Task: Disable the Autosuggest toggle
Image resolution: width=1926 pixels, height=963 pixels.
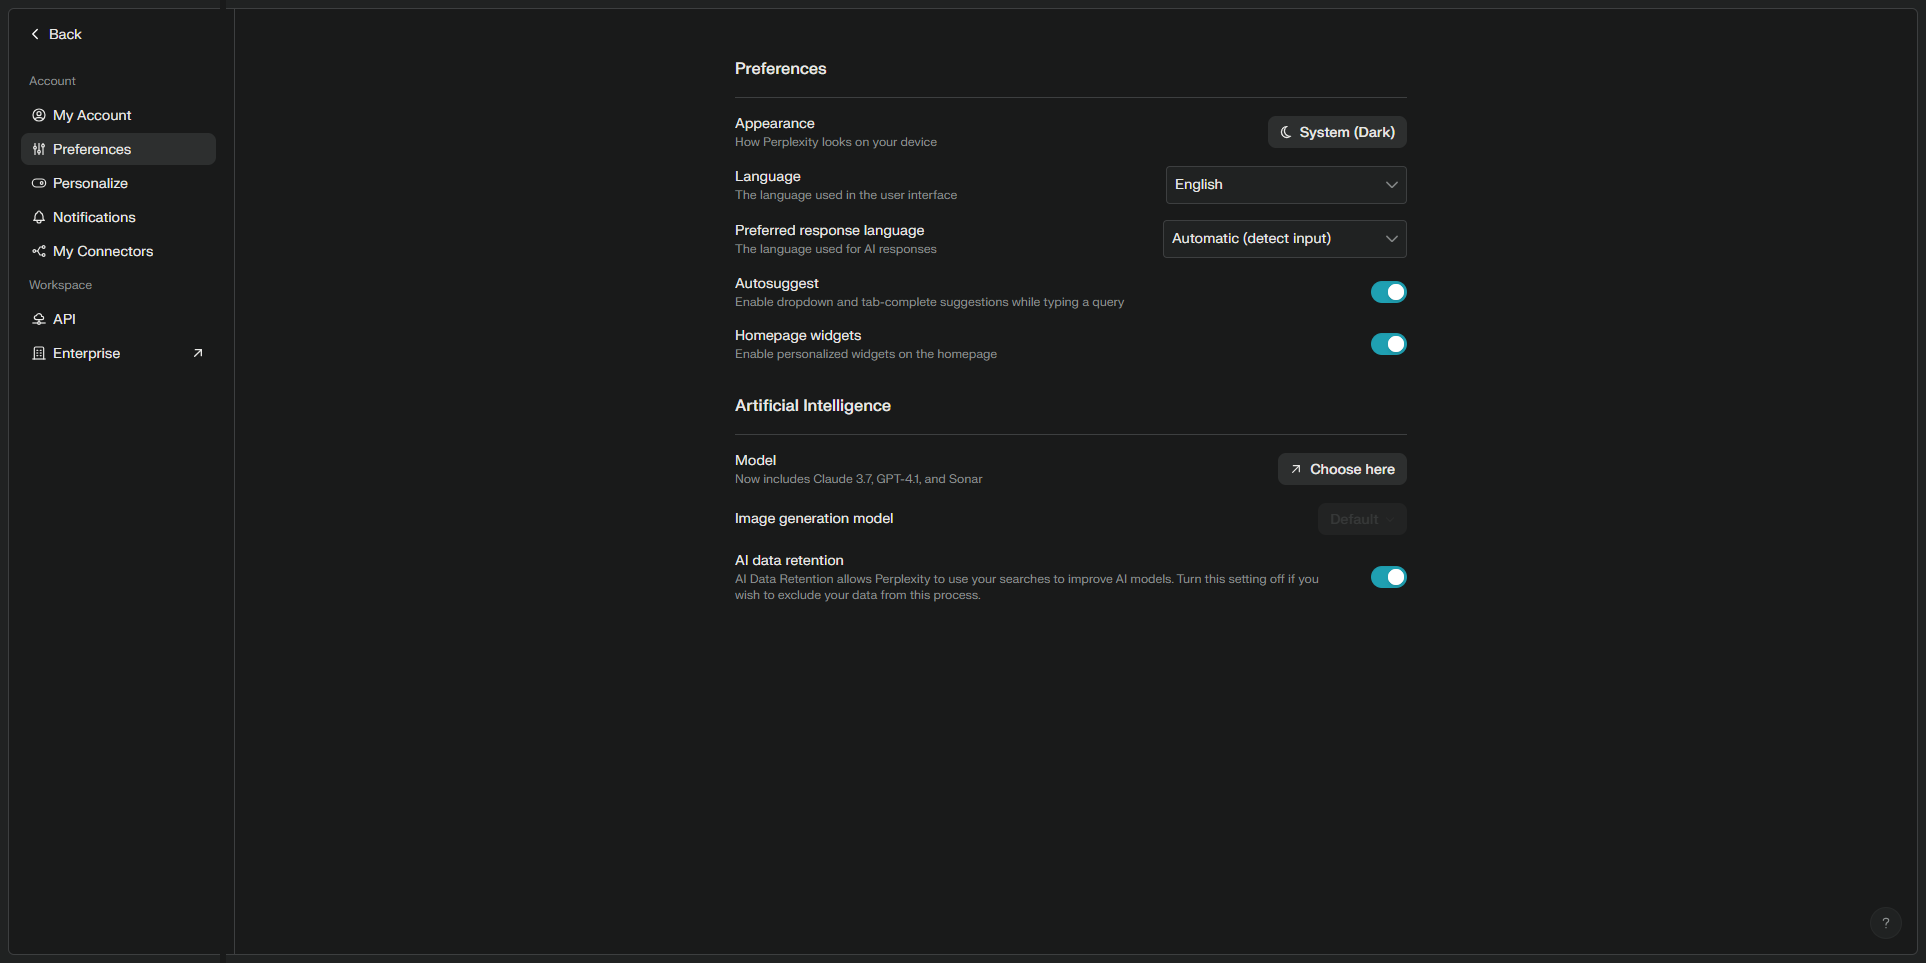Action: pos(1388,292)
